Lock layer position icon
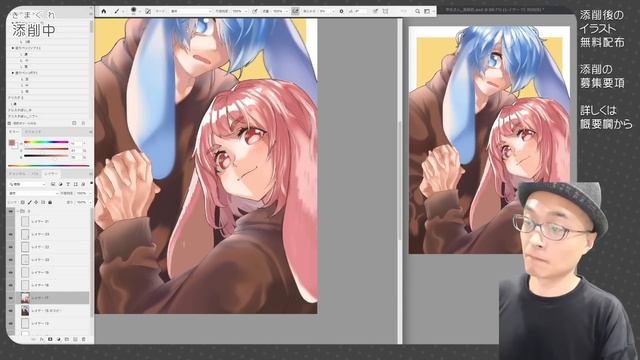The image size is (640, 360). pyautogui.click(x=36, y=202)
